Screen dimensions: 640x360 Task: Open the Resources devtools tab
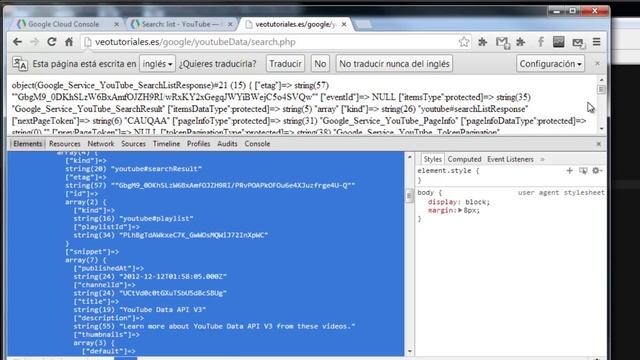point(64,144)
